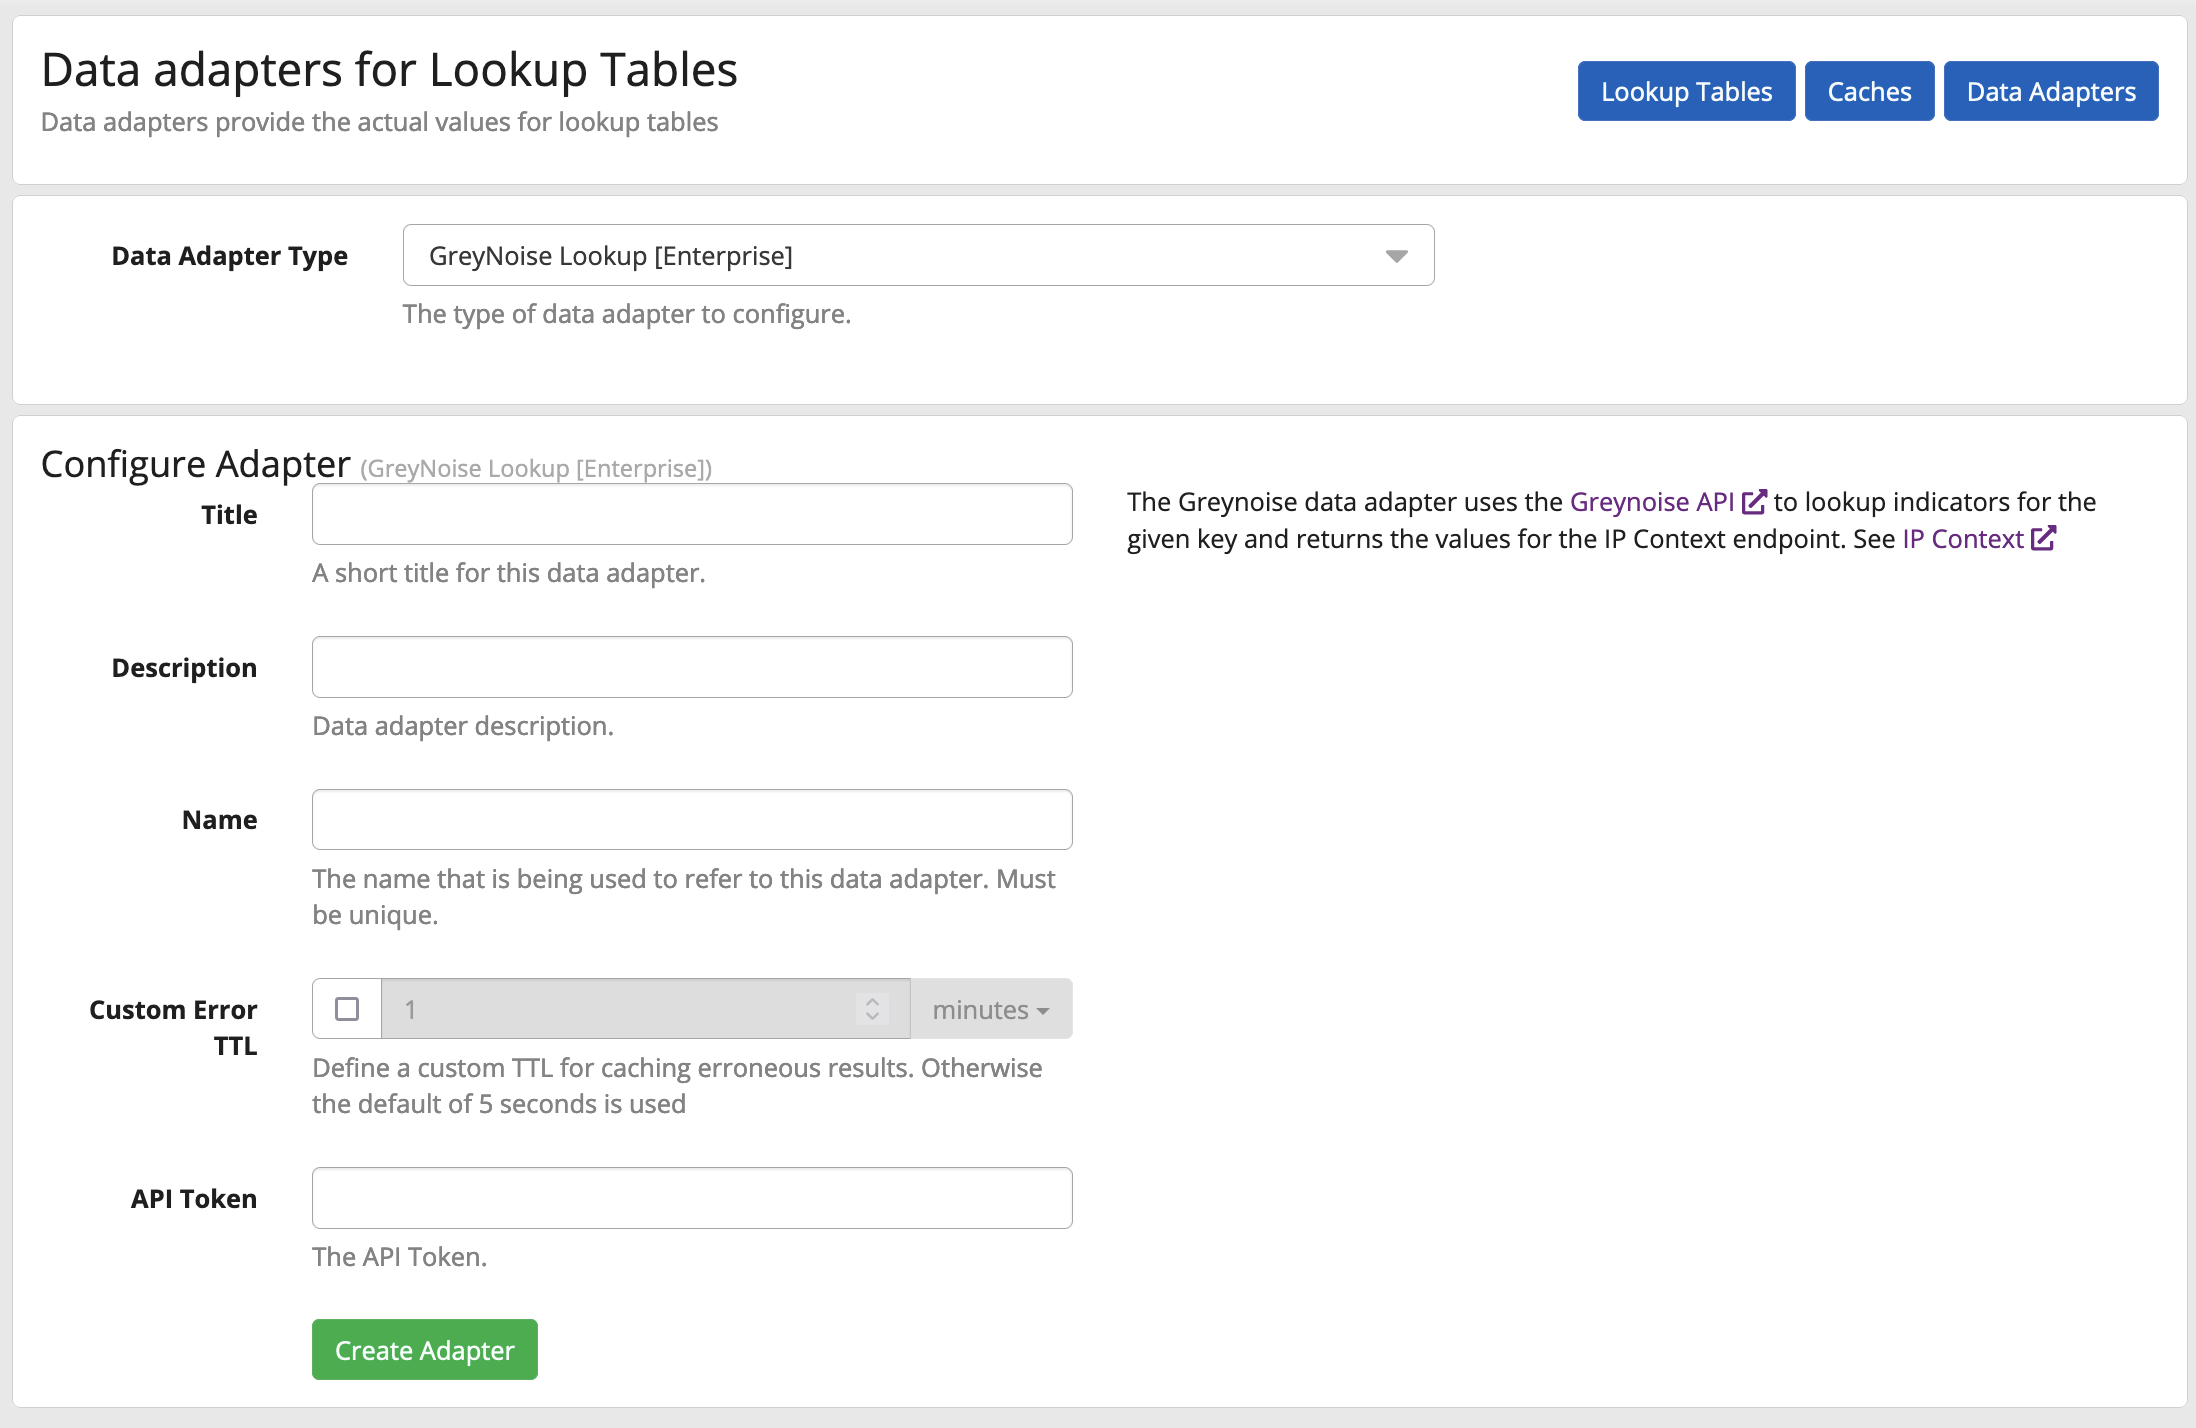Open the Data Adapters section
This screenshot has height=1428, width=2196.
2050,92
